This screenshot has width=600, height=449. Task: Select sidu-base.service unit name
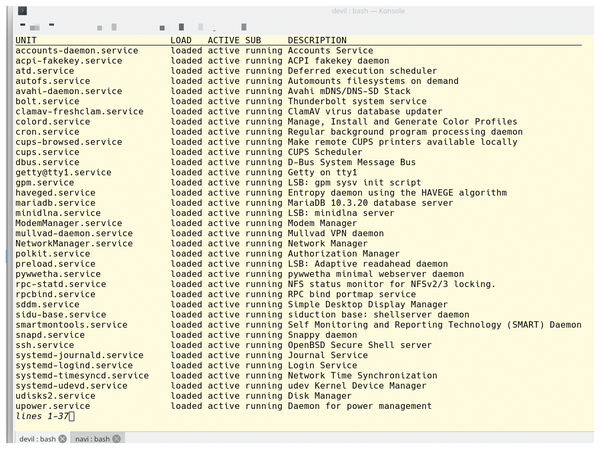pyautogui.click(x=61, y=315)
